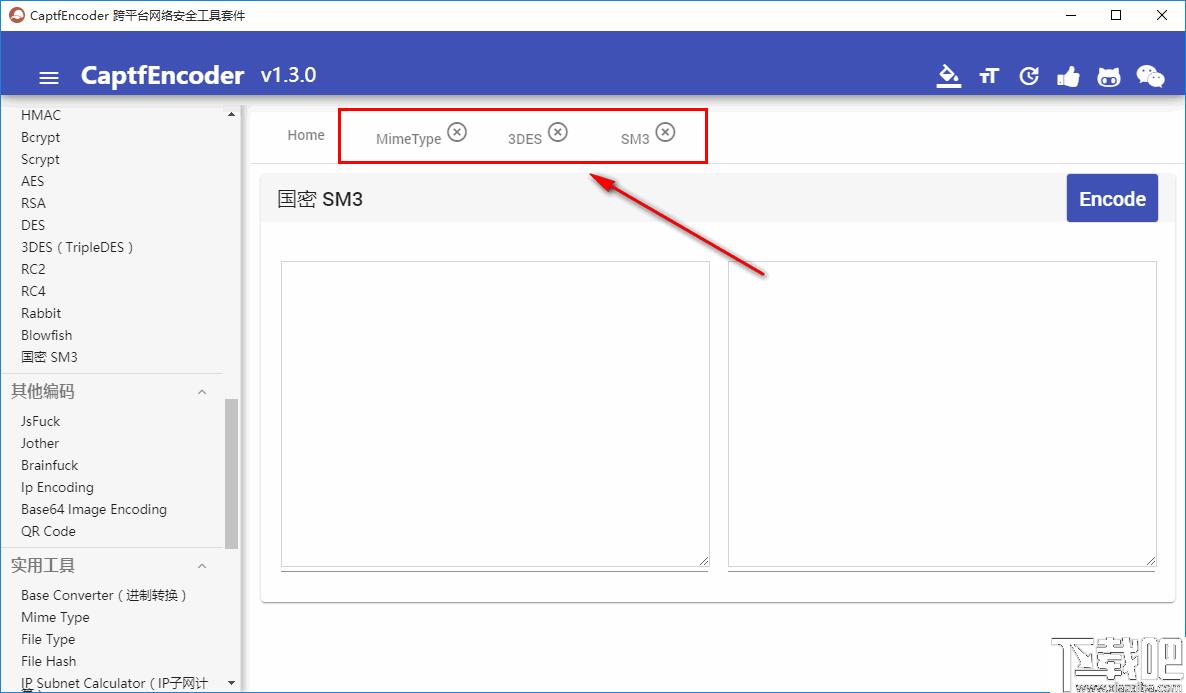Select Bcrypt in sidebar
This screenshot has width=1186, height=693.
coord(41,138)
